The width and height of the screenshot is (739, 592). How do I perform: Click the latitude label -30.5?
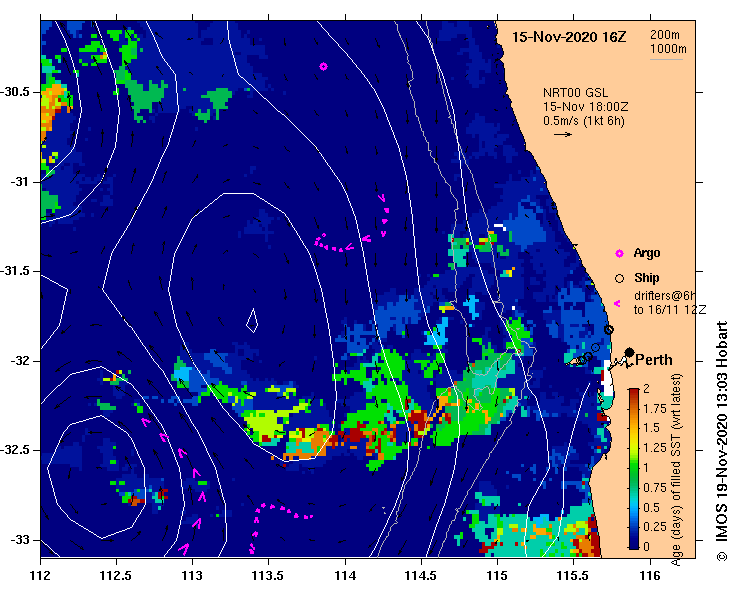click(x=16, y=92)
